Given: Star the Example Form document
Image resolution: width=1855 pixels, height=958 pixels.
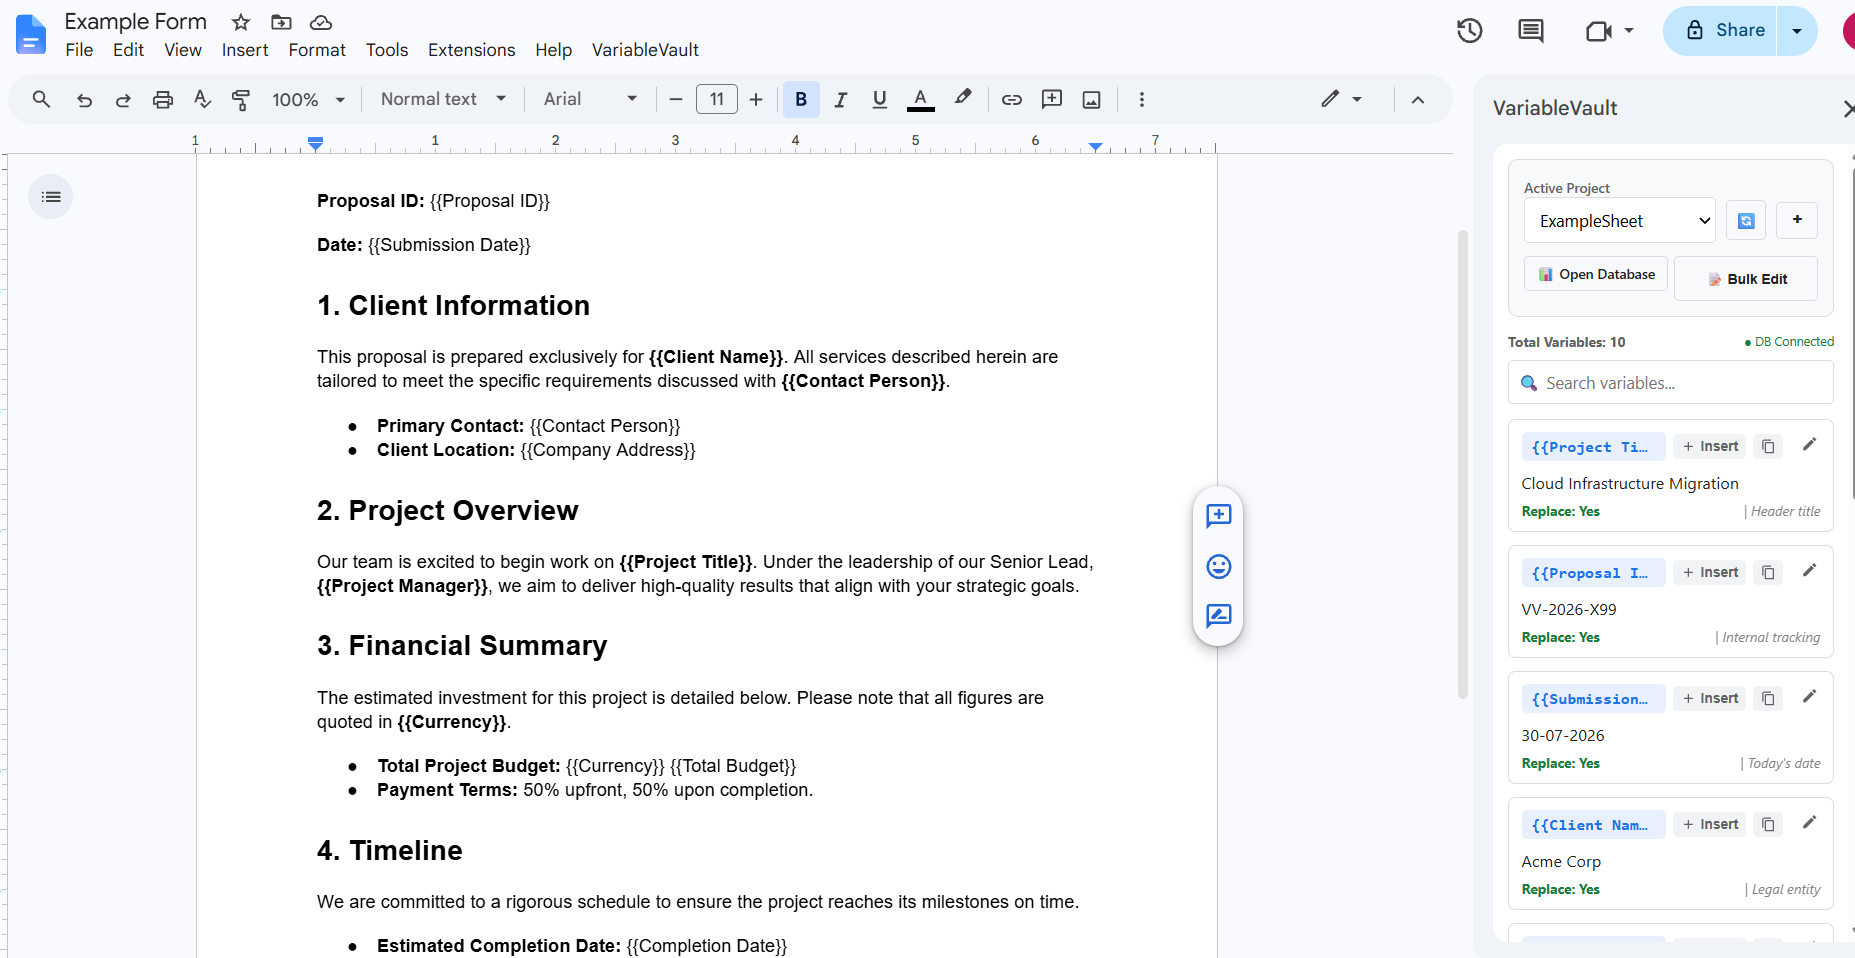Looking at the screenshot, I should [241, 22].
